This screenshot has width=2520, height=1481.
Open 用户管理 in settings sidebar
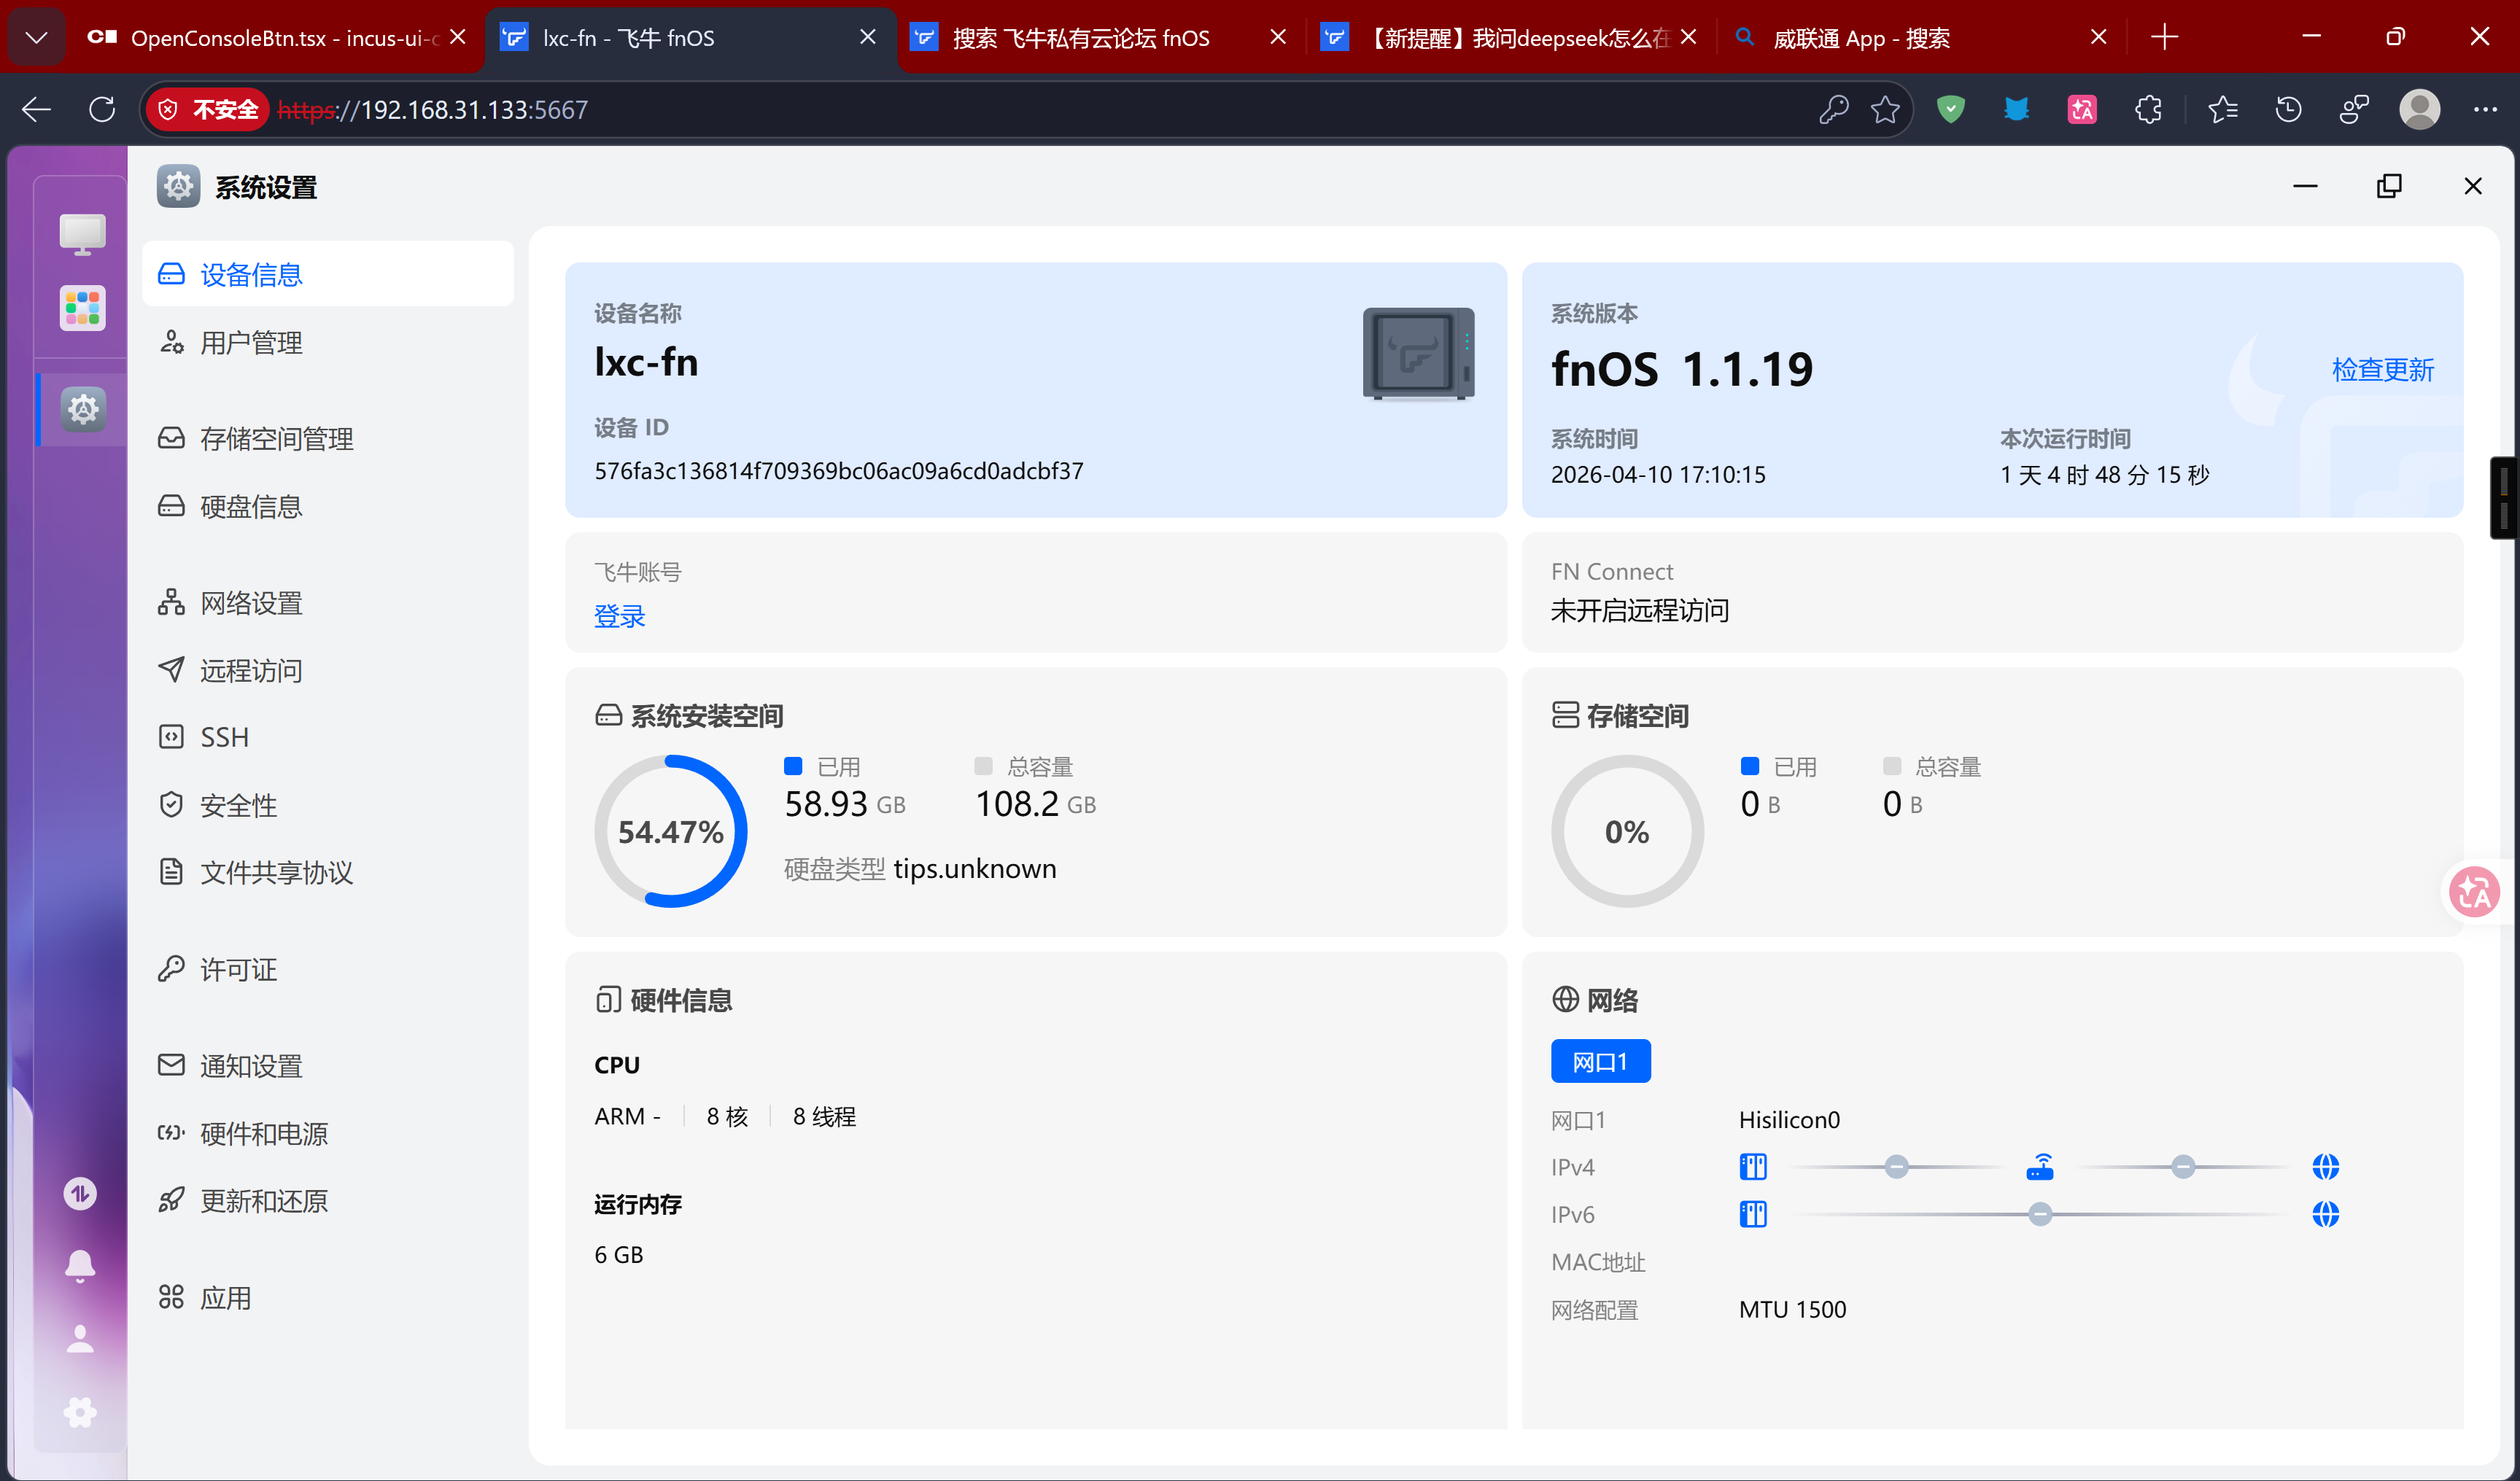tap(251, 343)
